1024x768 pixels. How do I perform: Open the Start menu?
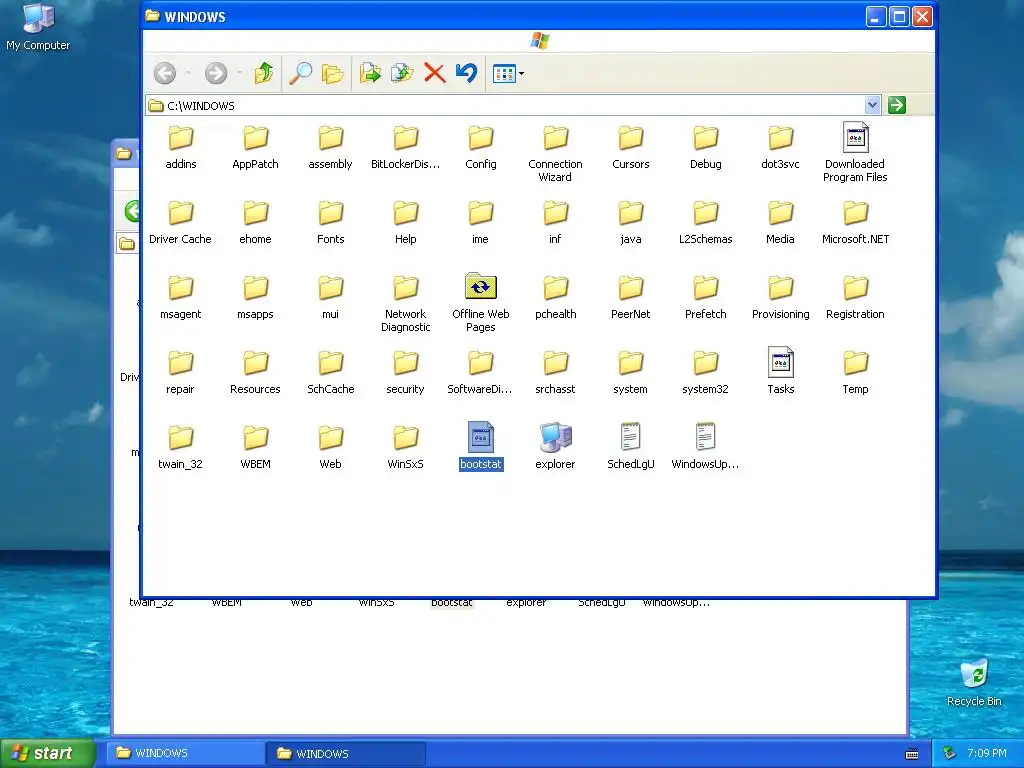point(48,753)
